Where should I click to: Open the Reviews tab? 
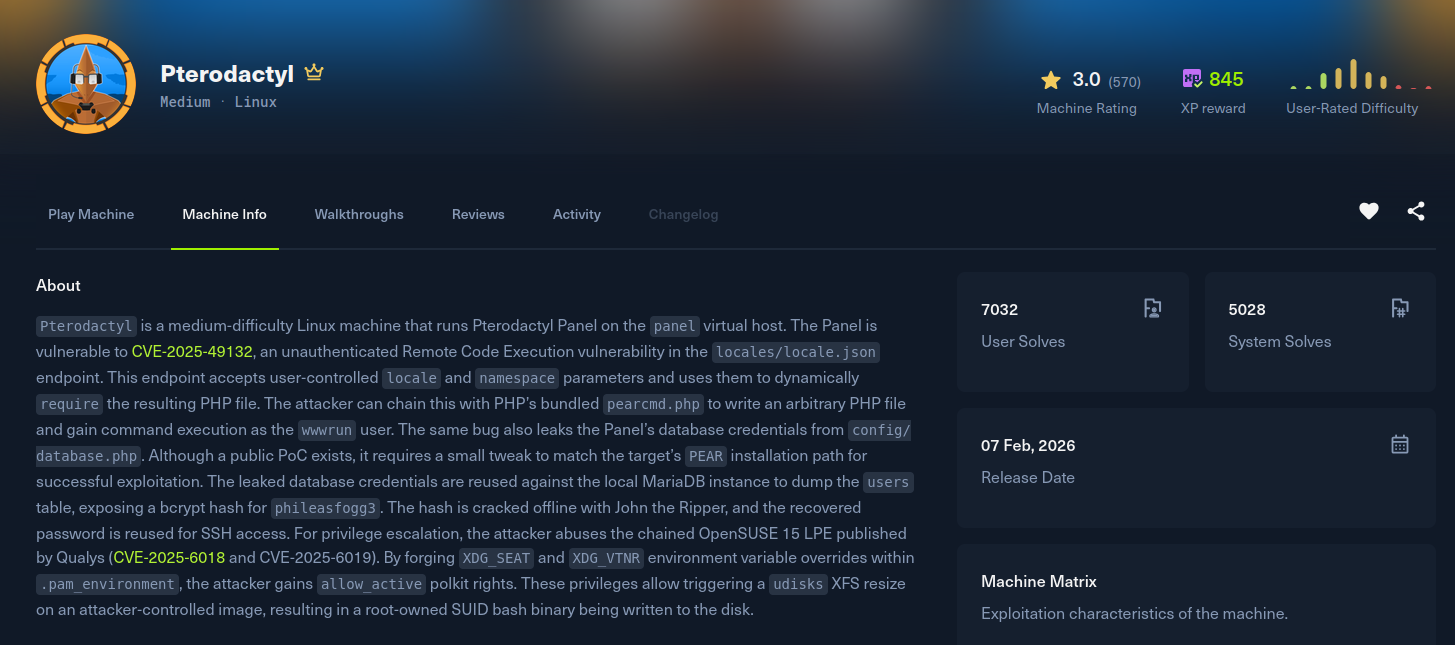coord(478,214)
